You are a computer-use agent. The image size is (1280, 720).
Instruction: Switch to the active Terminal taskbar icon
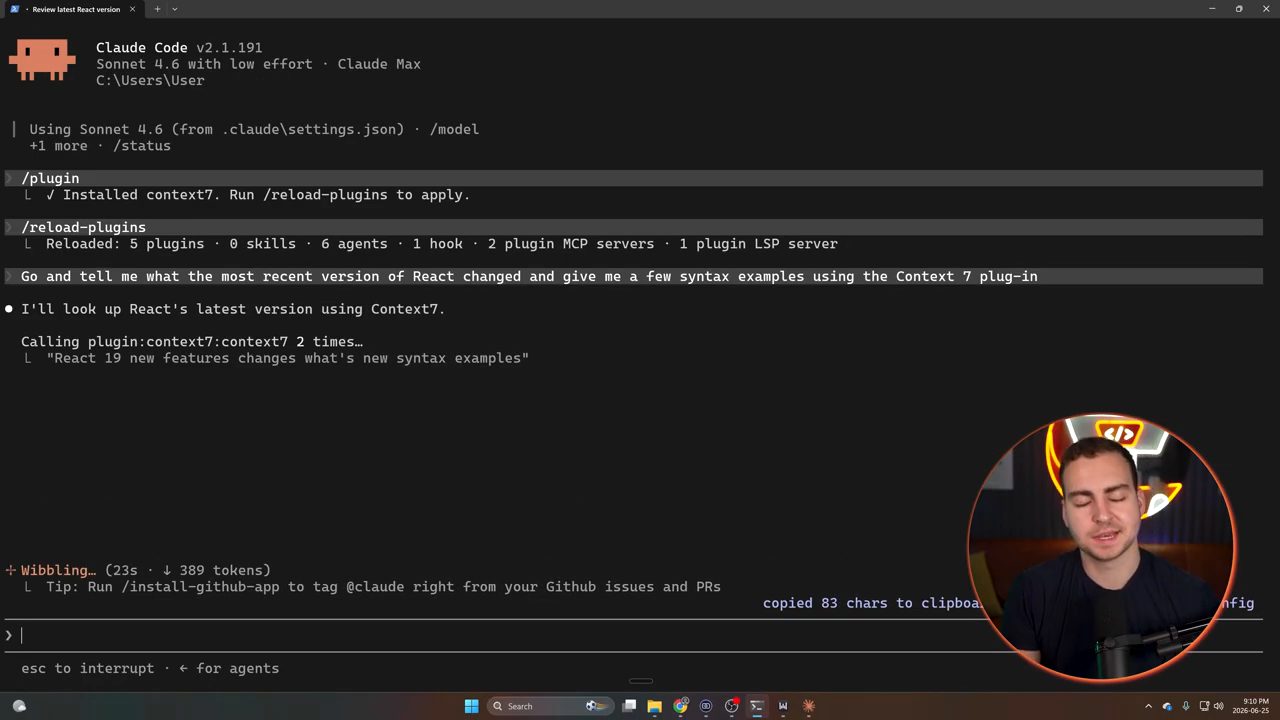point(757,706)
